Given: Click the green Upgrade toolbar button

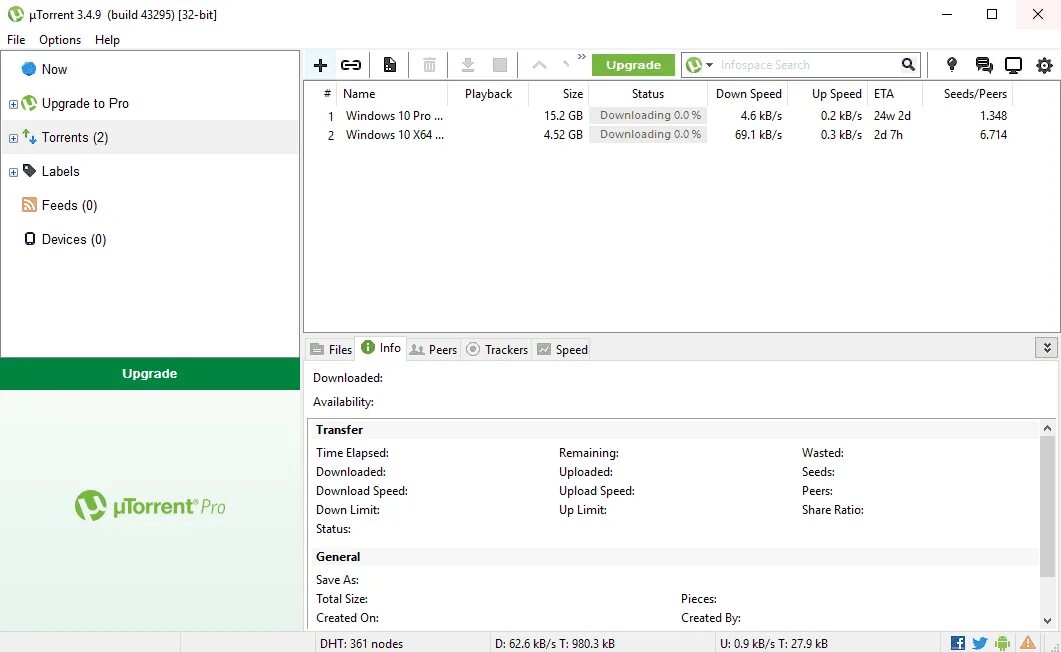Looking at the screenshot, I should click(x=633, y=65).
